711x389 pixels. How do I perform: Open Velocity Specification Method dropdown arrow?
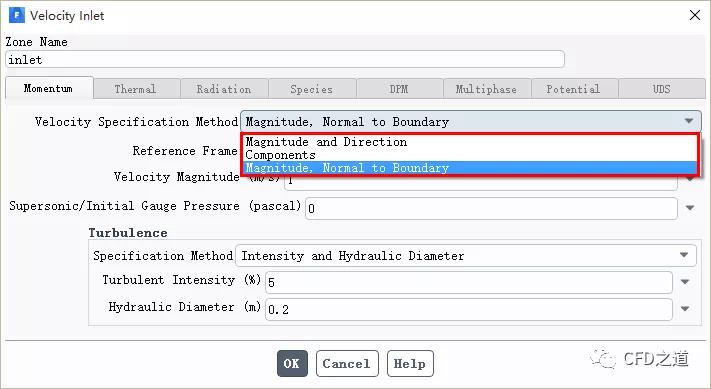click(x=689, y=121)
